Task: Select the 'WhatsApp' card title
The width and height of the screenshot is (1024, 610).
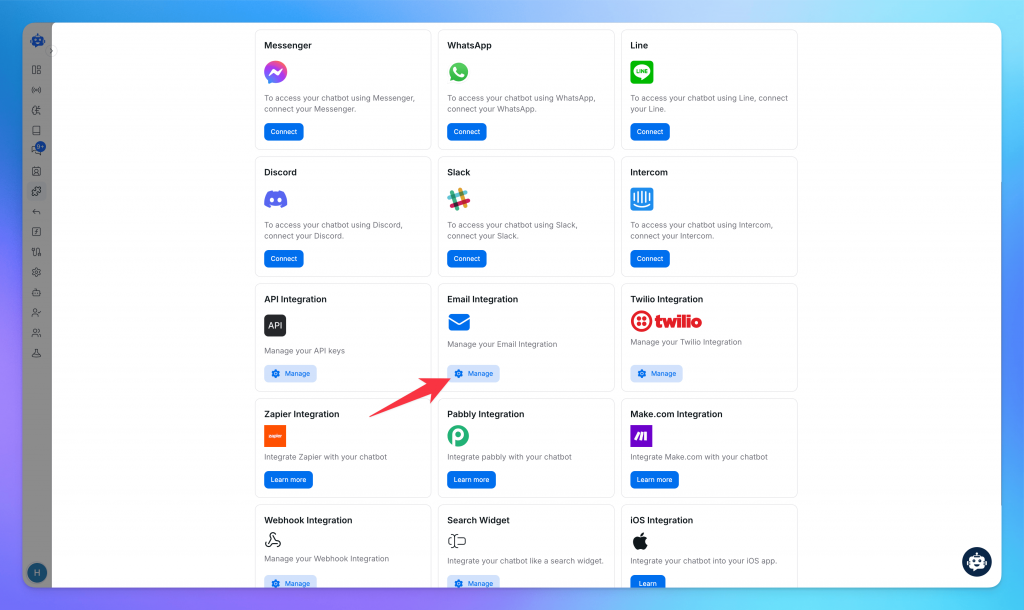Action: pos(470,46)
